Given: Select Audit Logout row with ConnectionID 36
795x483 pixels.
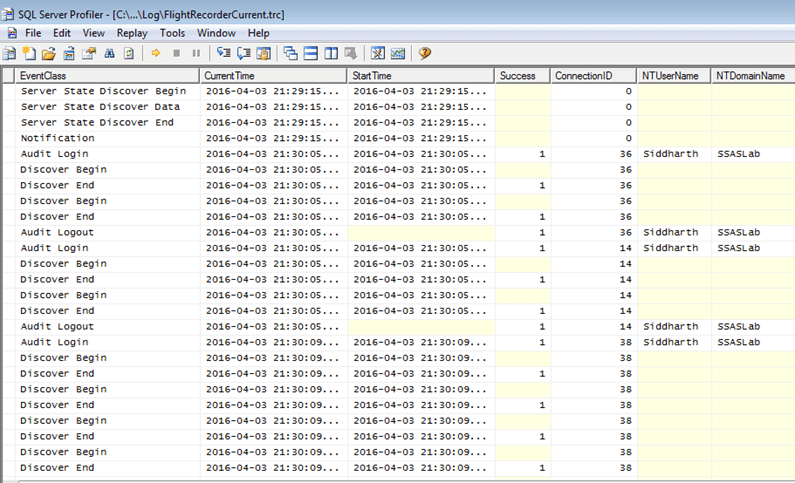Looking at the screenshot, I should tap(399, 233).
